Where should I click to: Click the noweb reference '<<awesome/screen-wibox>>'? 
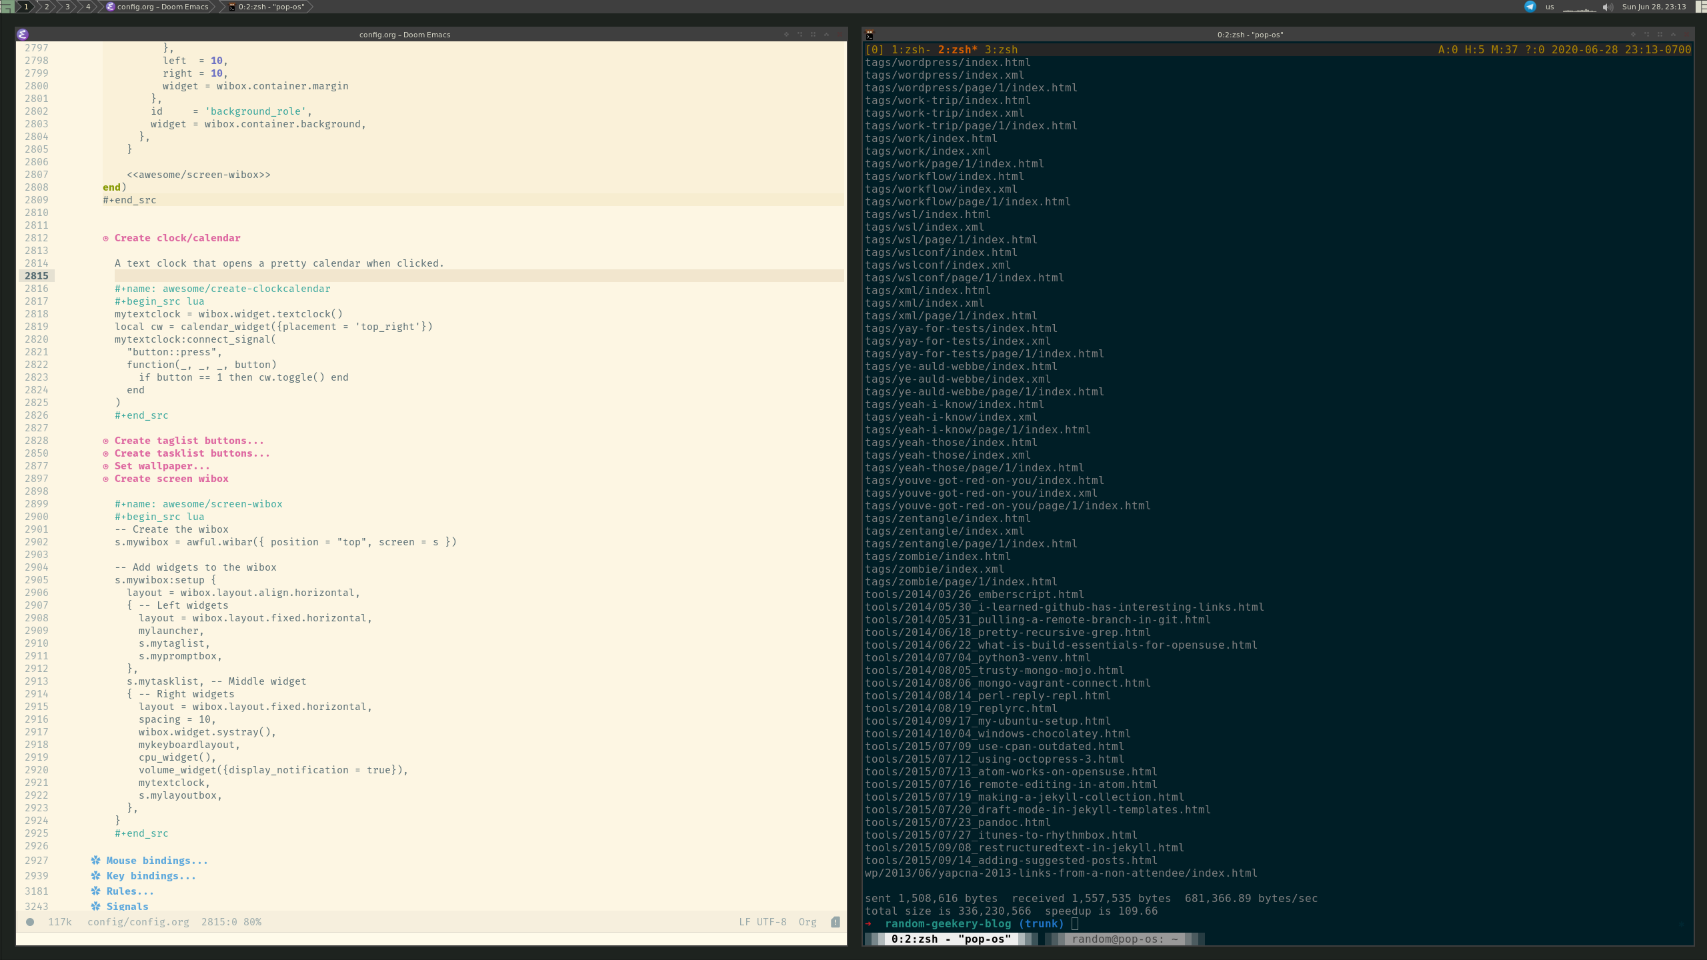[x=198, y=175]
